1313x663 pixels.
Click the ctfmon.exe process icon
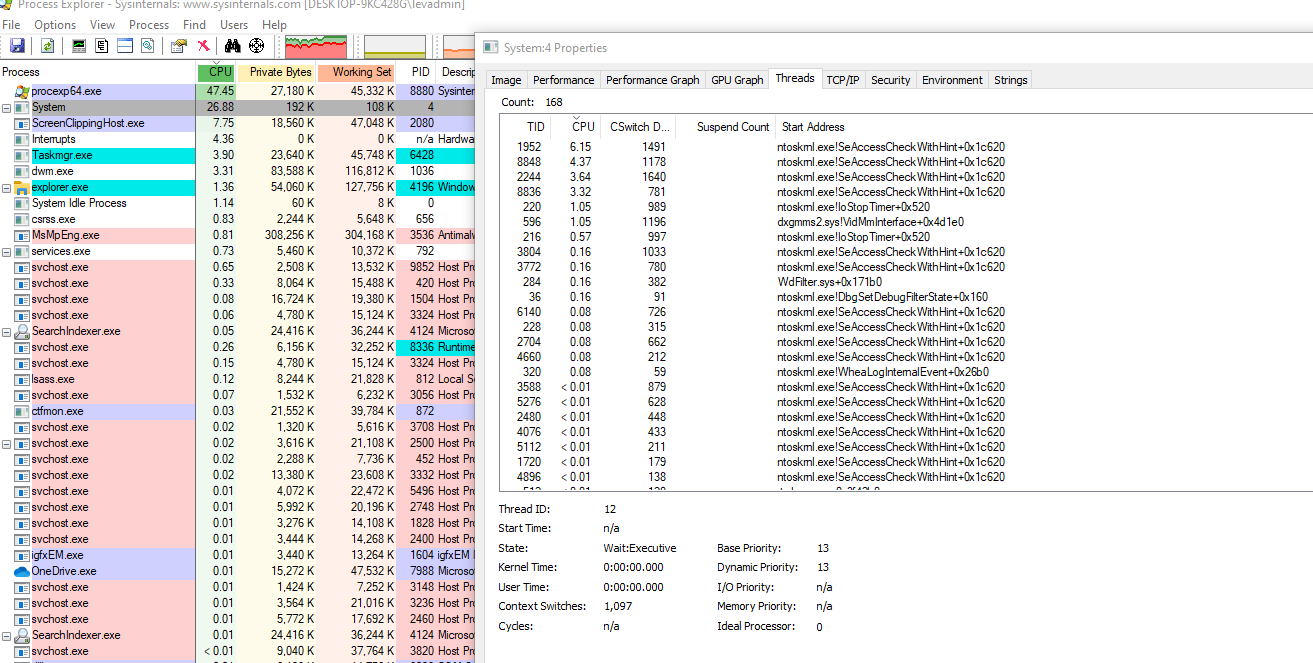tap(22, 411)
